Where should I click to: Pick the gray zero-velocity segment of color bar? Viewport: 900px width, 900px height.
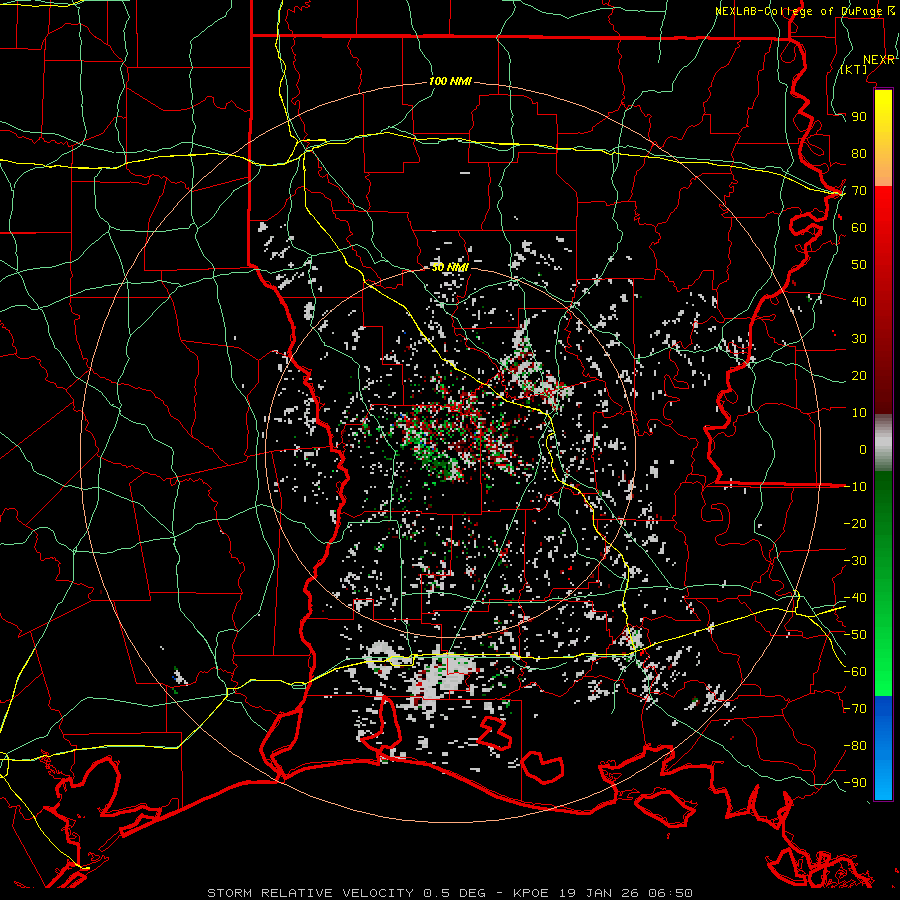[x=883, y=443]
